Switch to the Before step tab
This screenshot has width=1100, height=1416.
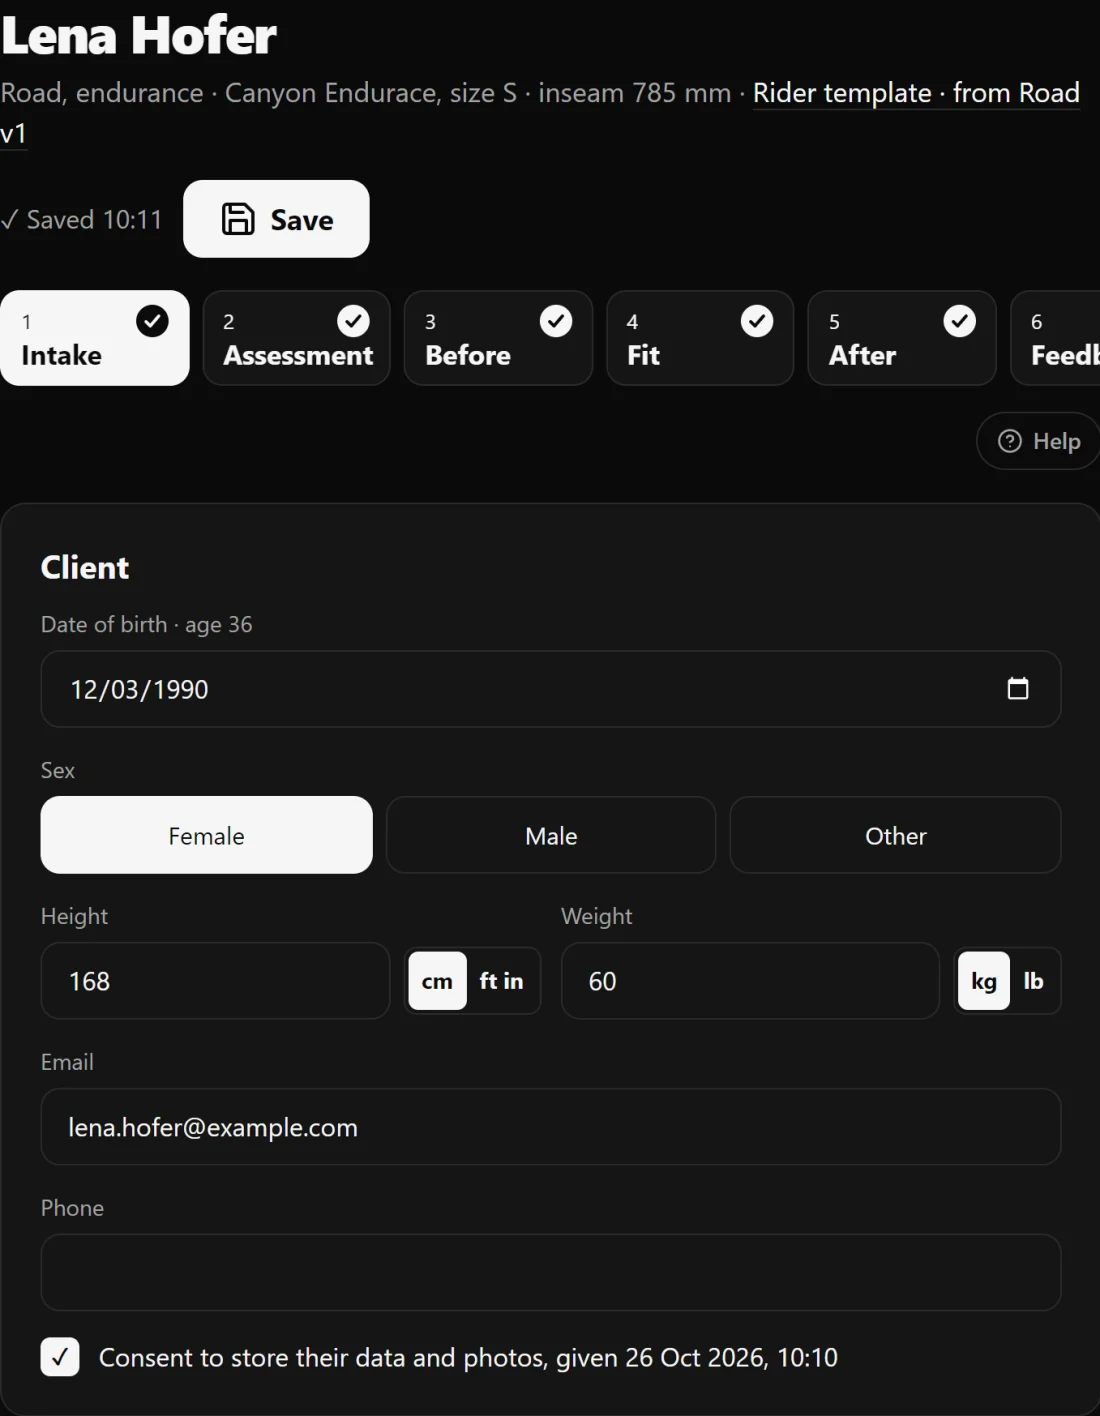click(498, 338)
